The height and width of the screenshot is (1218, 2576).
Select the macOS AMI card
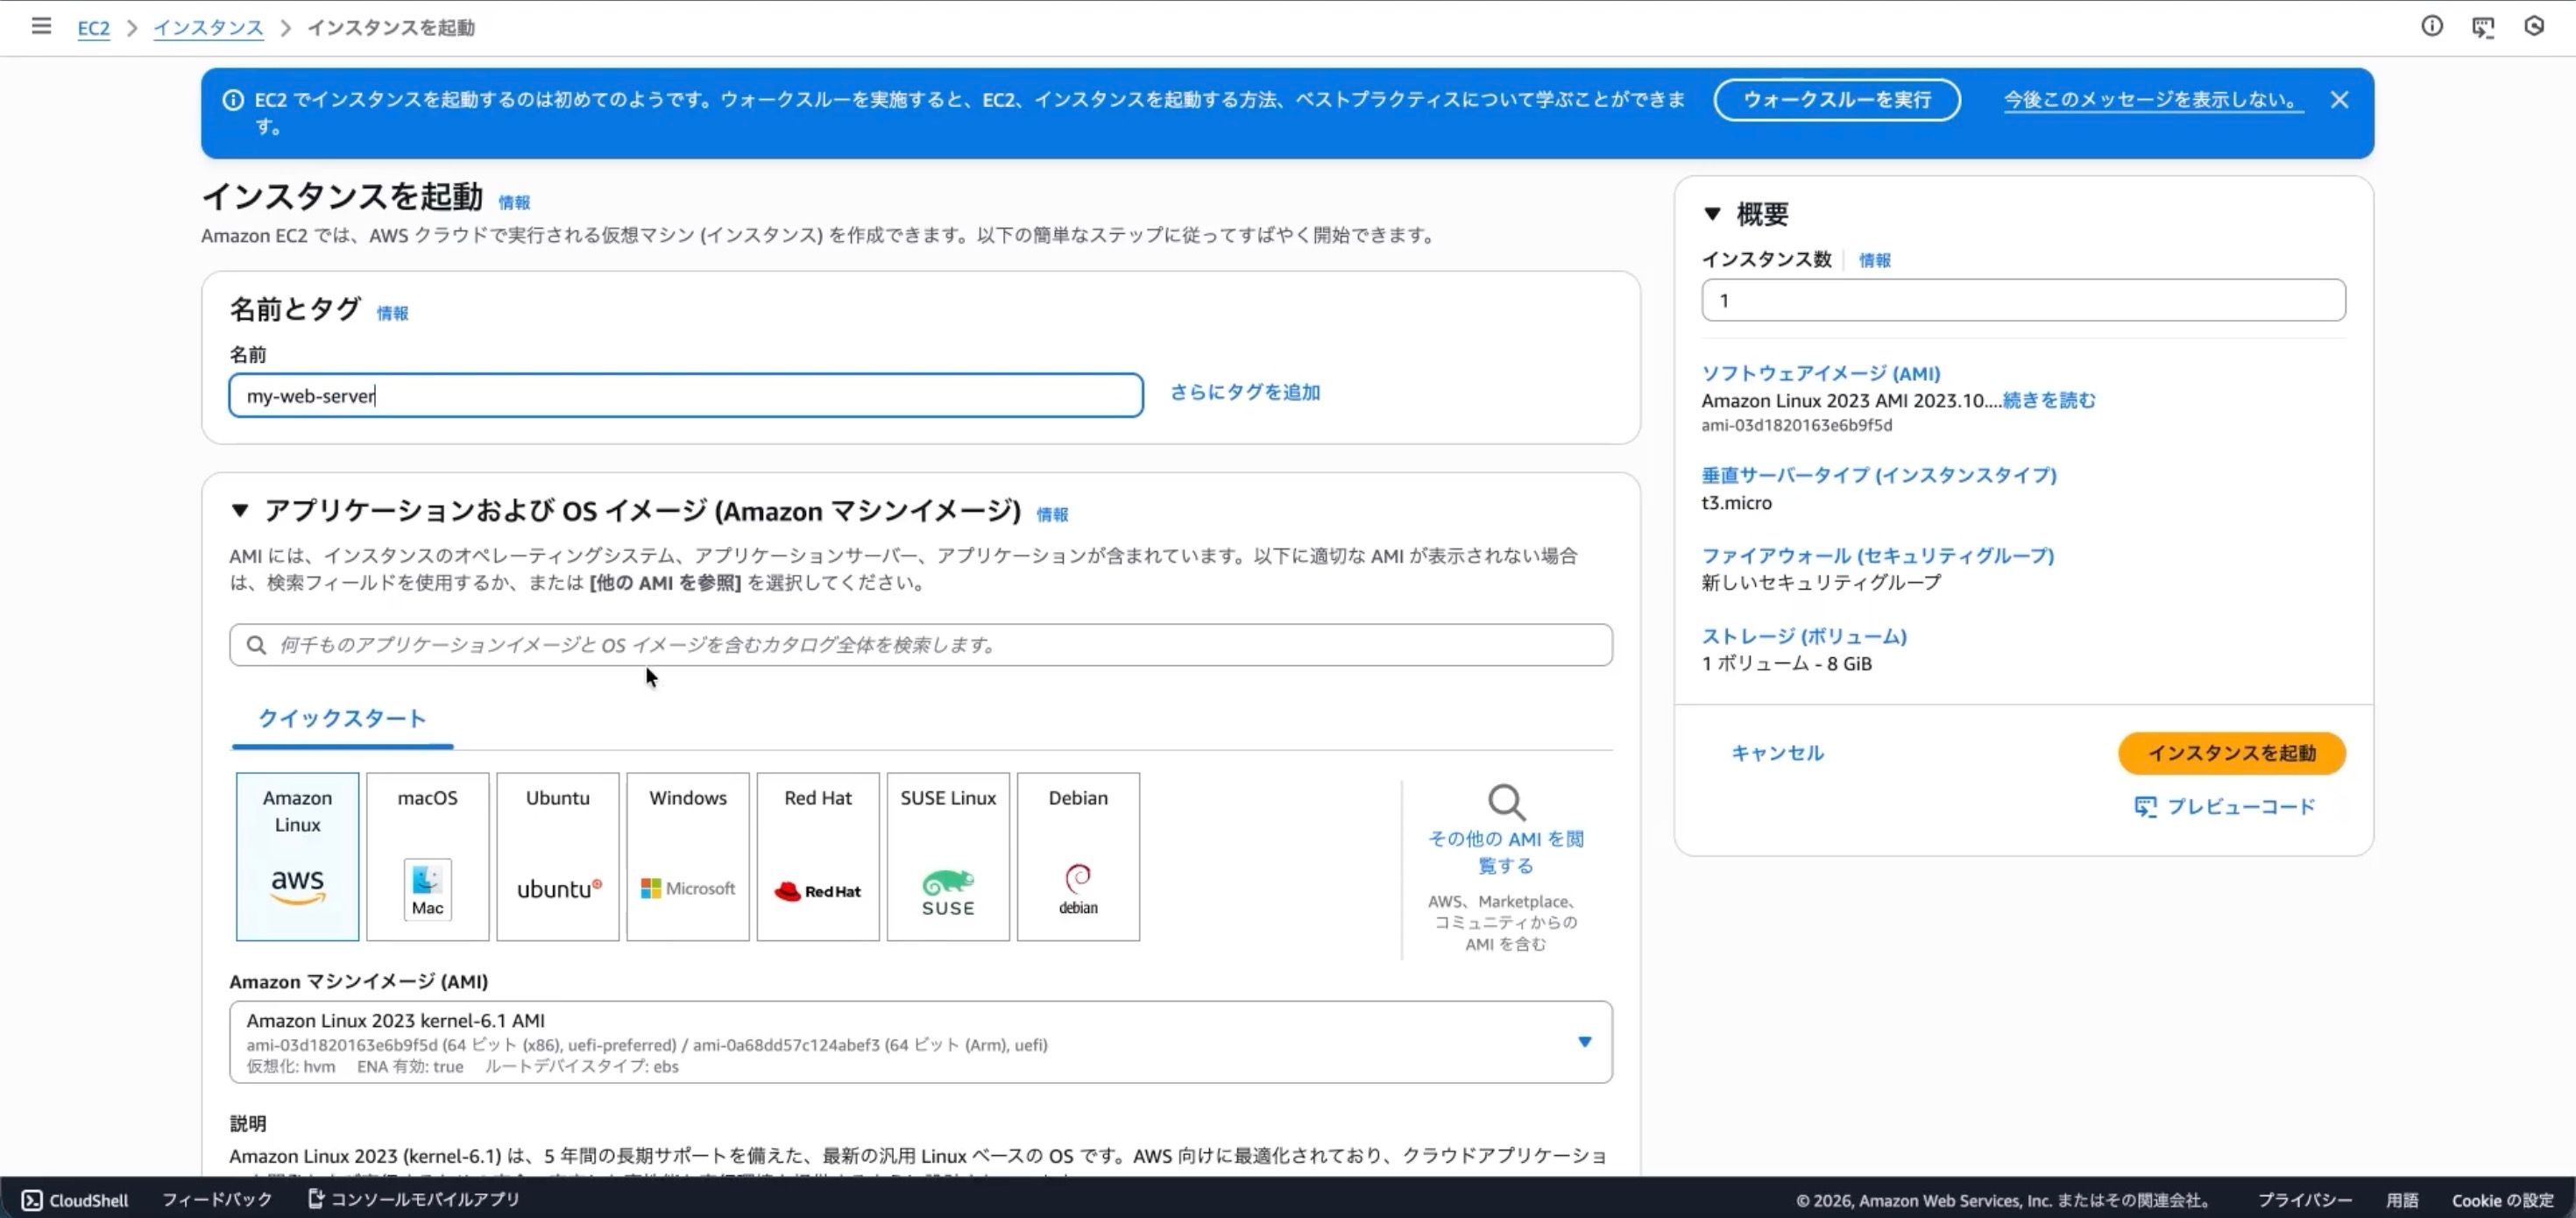click(427, 856)
